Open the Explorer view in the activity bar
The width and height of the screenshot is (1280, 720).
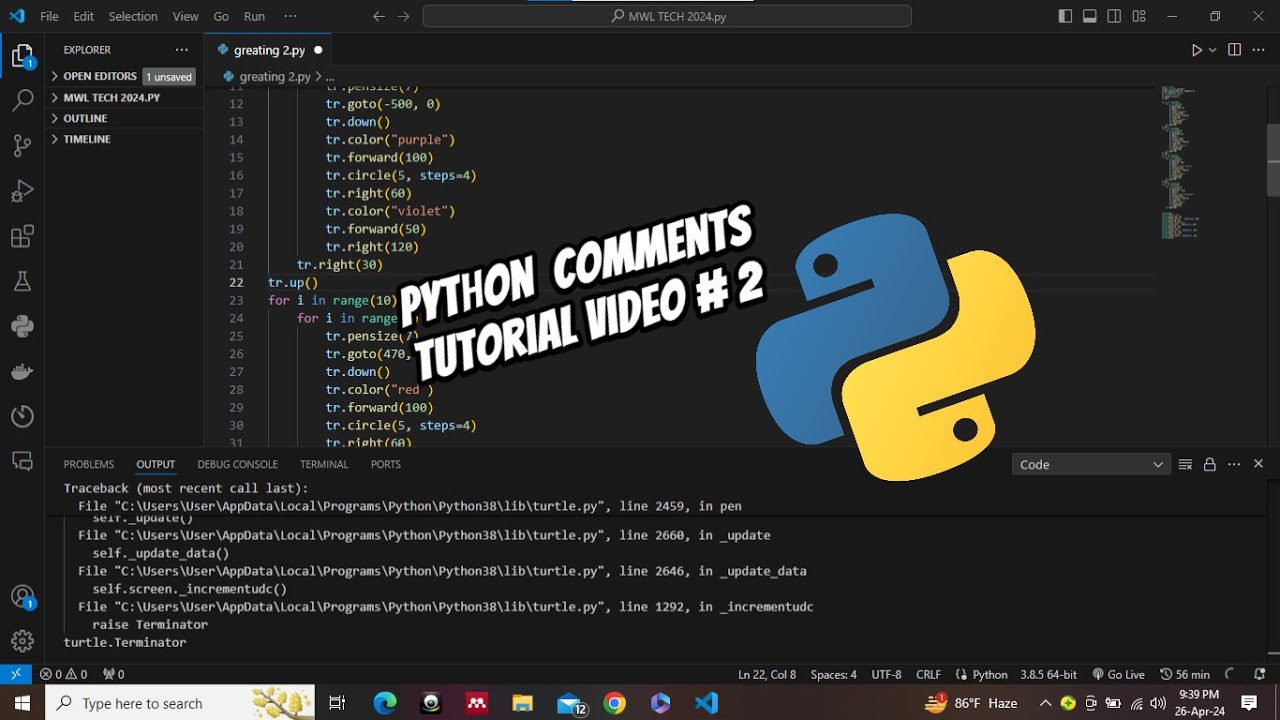pos(22,55)
